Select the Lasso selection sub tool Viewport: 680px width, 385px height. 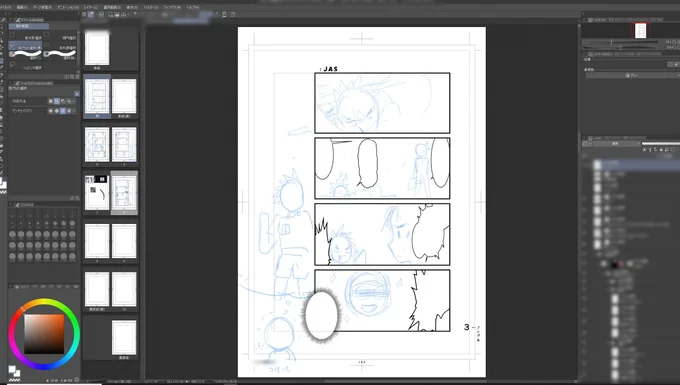[25, 46]
